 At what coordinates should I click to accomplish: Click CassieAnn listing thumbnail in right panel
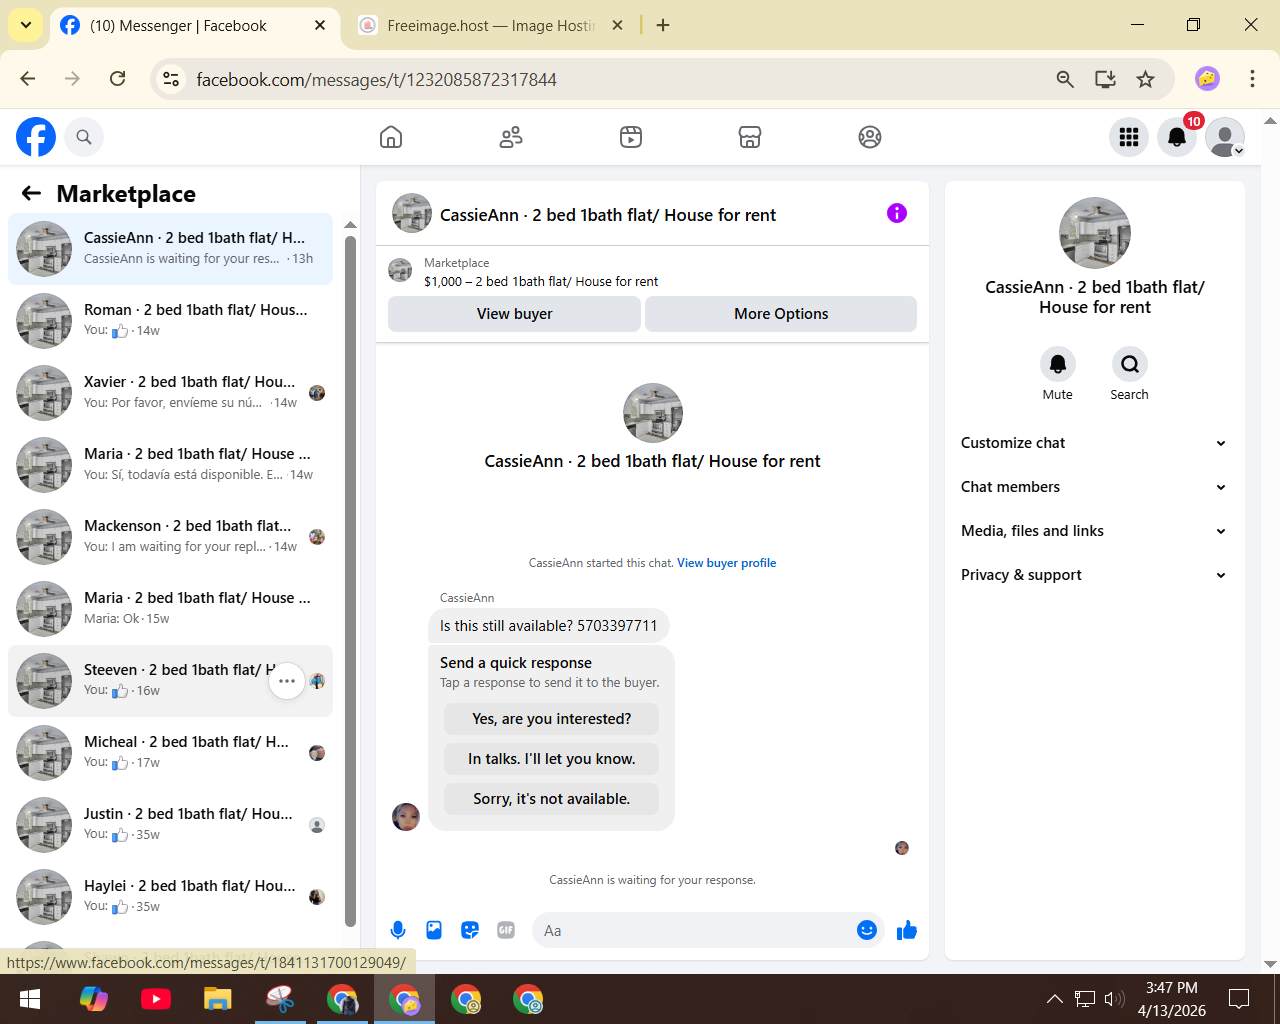click(x=1095, y=233)
